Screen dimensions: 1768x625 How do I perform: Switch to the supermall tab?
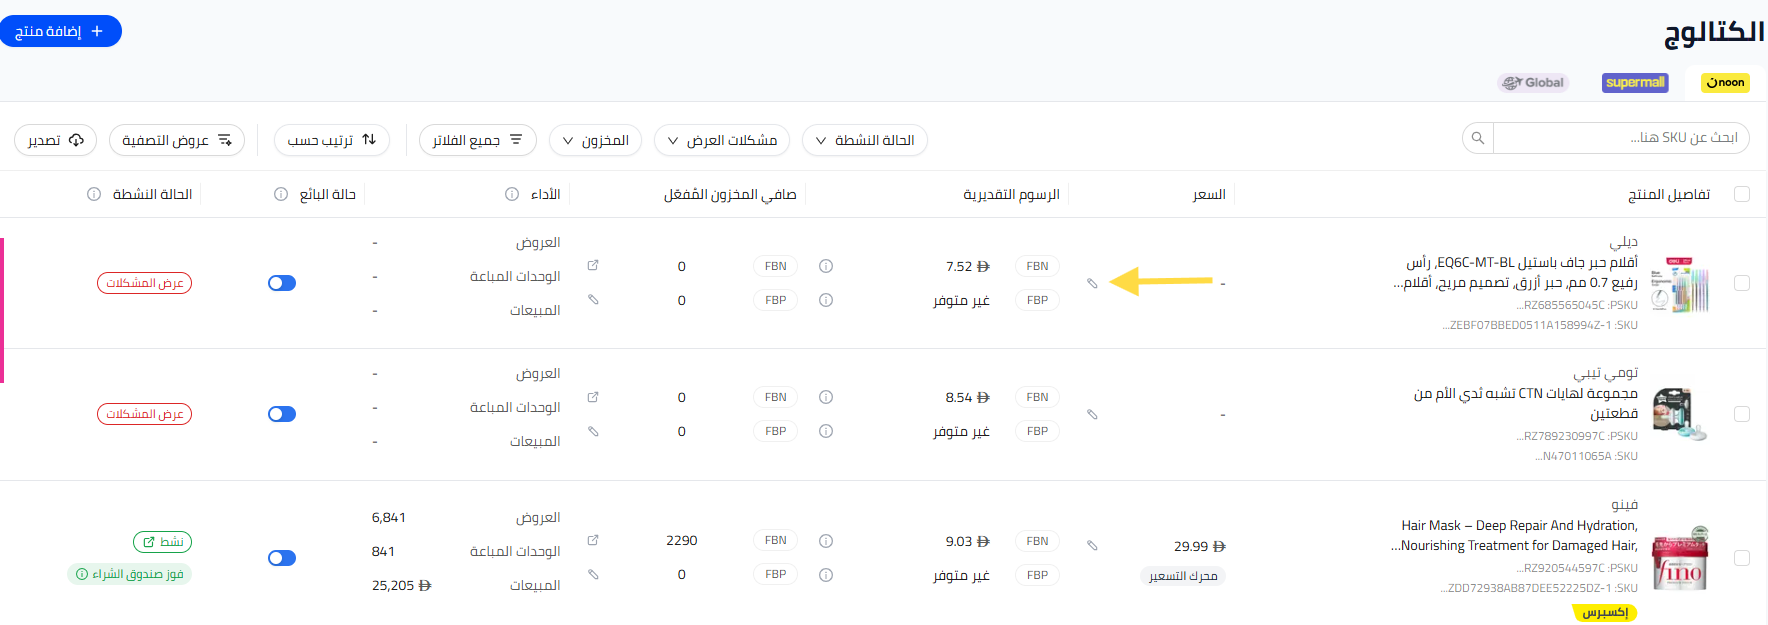click(x=1635, y=83)
